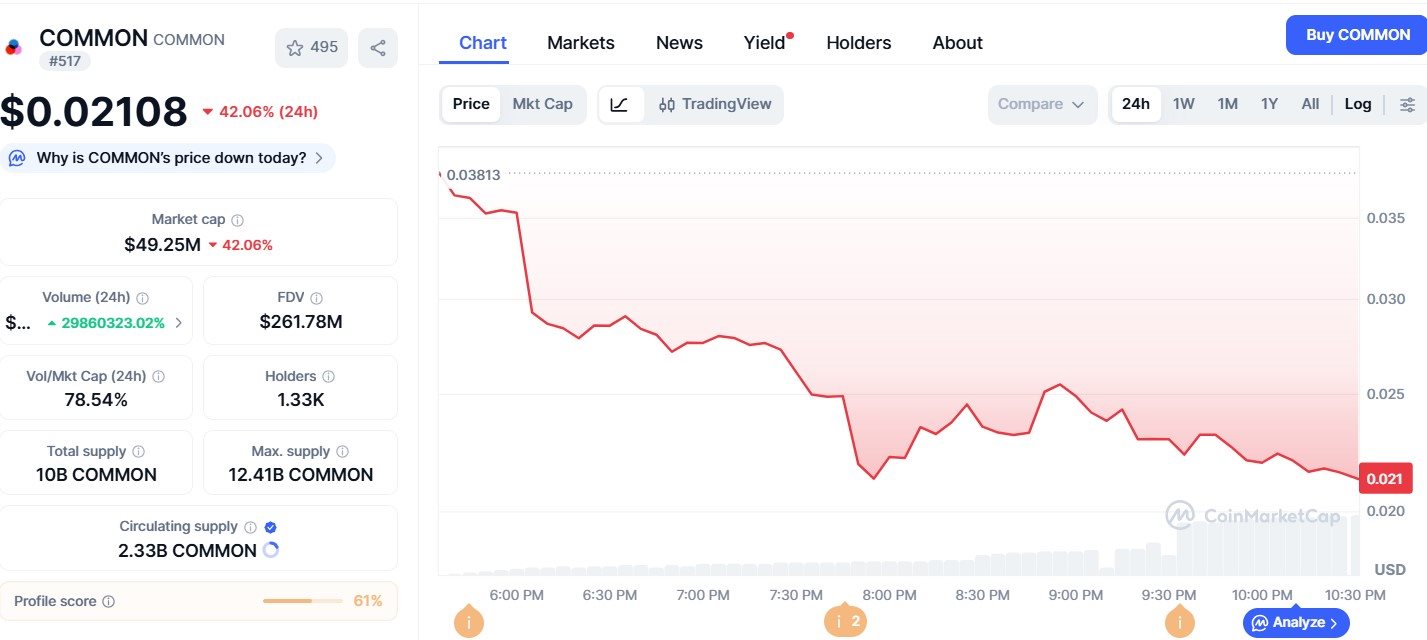Click the share icon button
Image resolution: width=1427 pixels, height=640 pixels.
coord(378,48)
